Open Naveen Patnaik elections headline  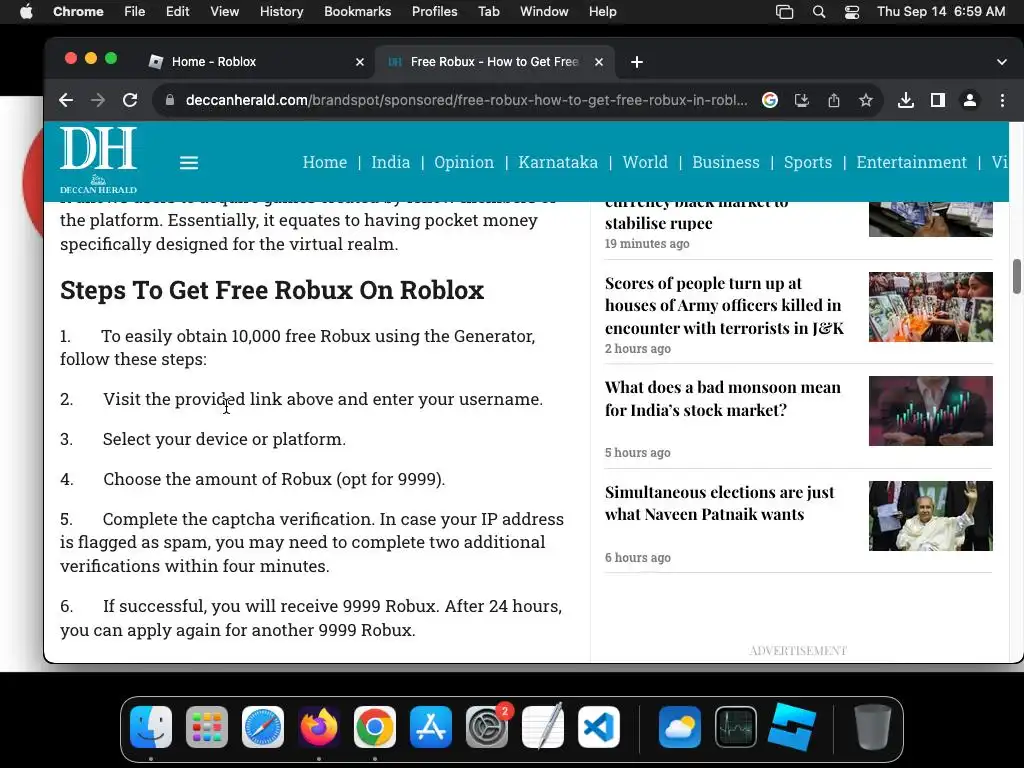719,503
